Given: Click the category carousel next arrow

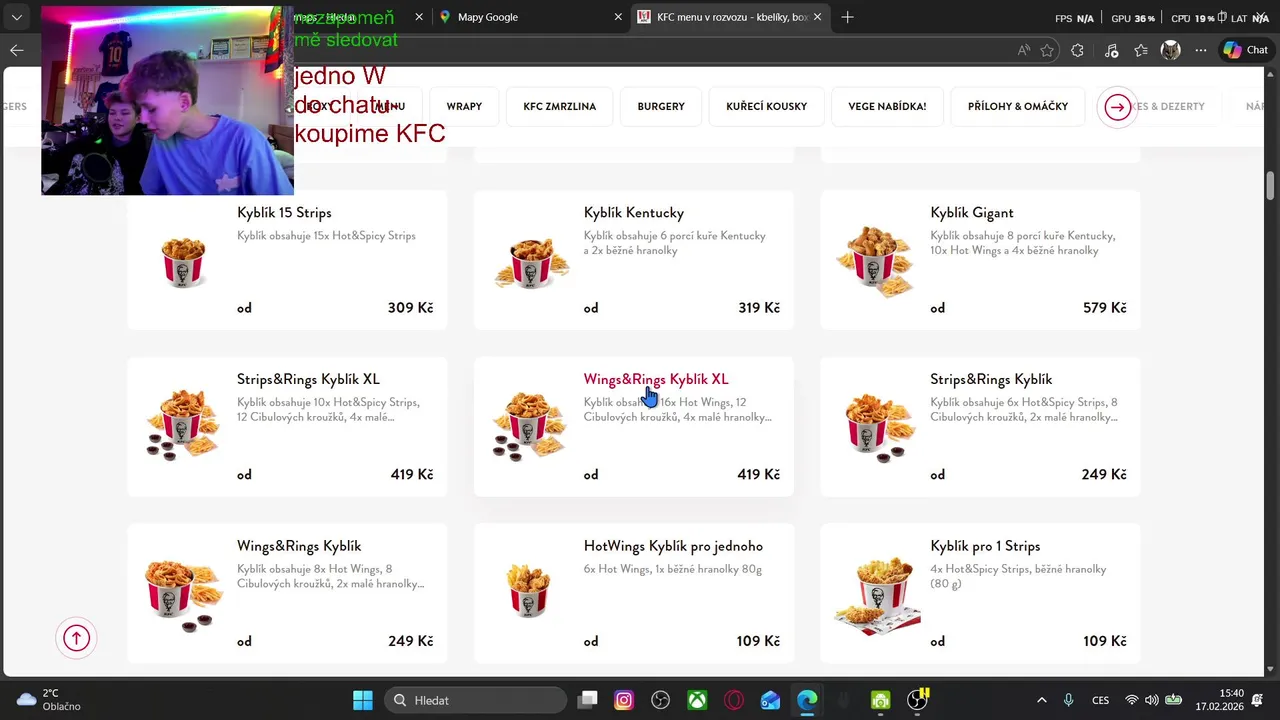Looking at the screenshot, I should coord(1118,107).
